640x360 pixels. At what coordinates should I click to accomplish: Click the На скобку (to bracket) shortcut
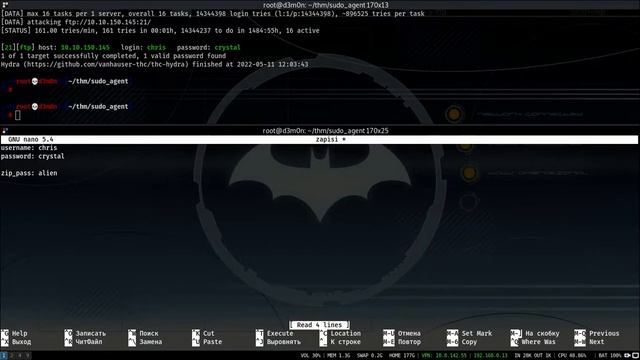coord(535,333)
